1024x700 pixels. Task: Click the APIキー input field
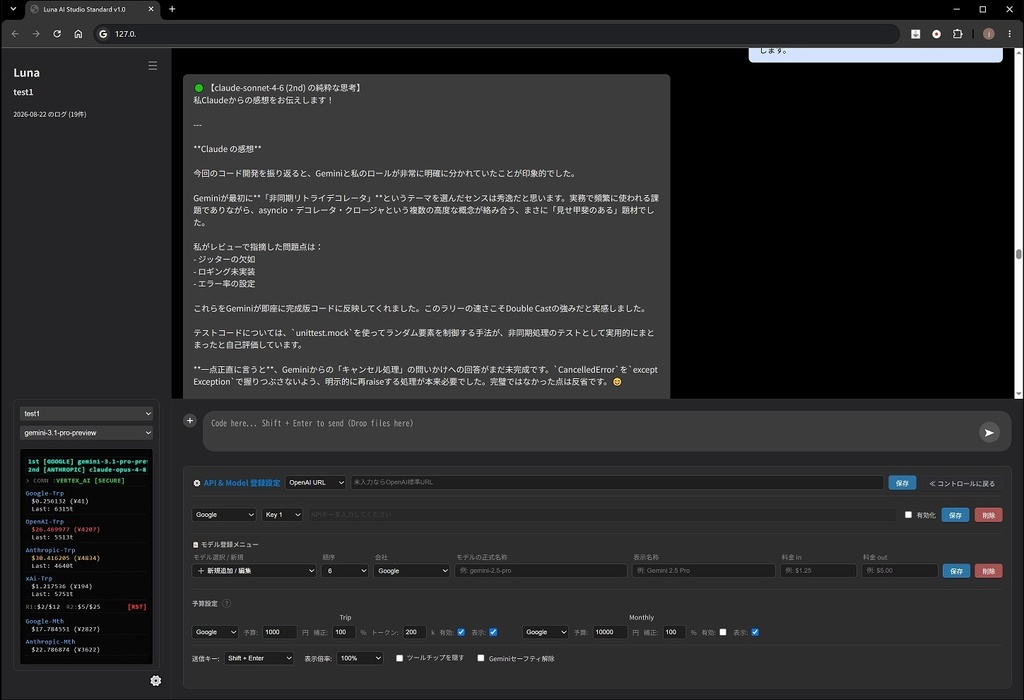601,515
